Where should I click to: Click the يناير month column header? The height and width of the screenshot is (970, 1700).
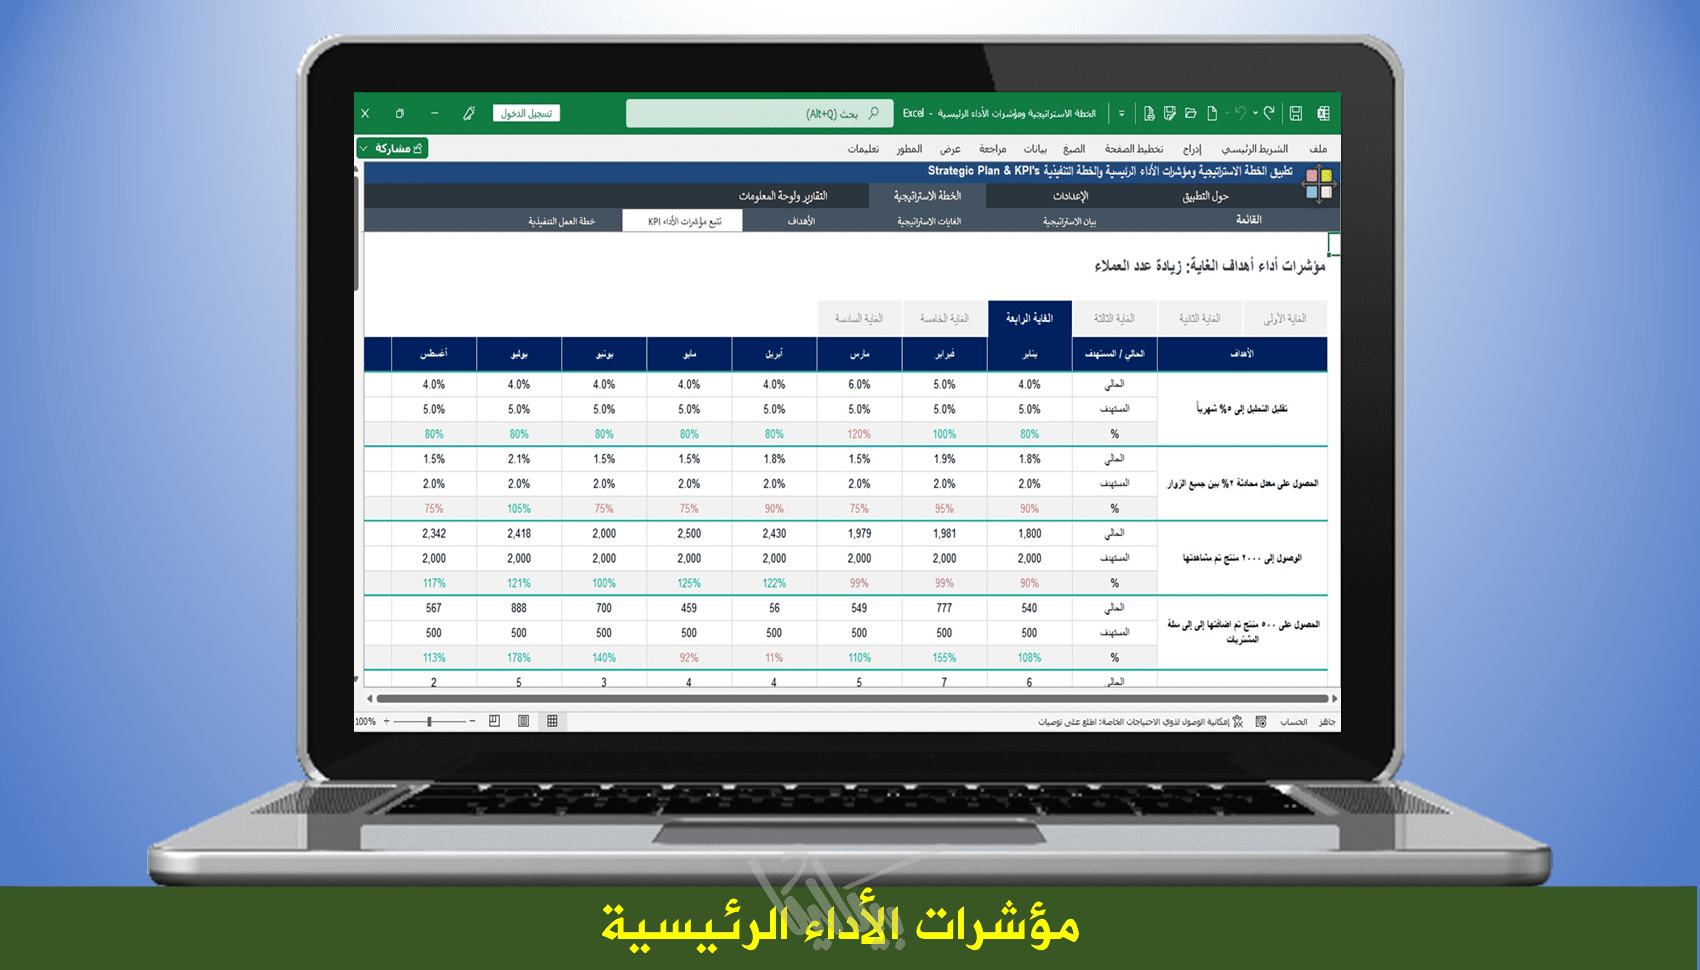pyautogui.click(x=1029, y=354)
